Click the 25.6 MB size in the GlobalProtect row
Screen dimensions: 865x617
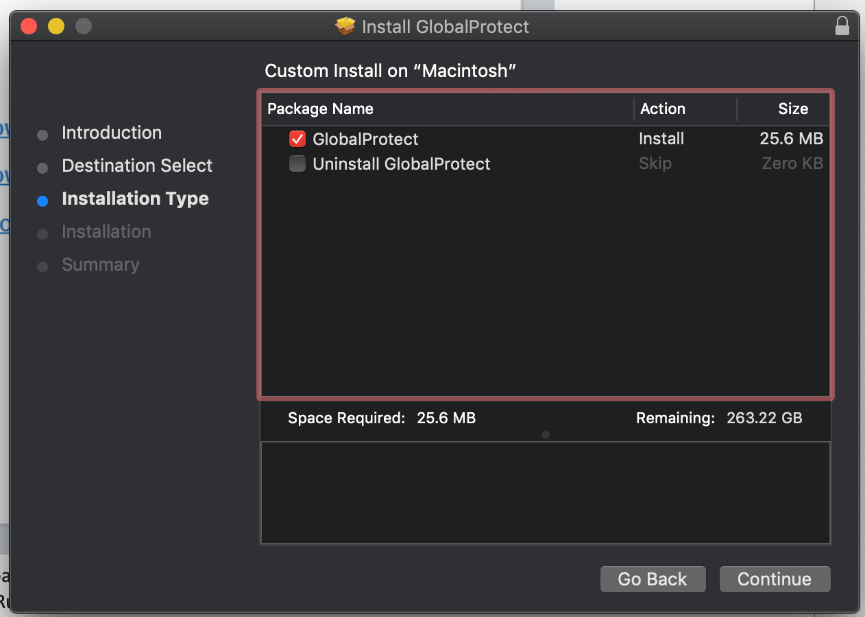coord(791,139)
